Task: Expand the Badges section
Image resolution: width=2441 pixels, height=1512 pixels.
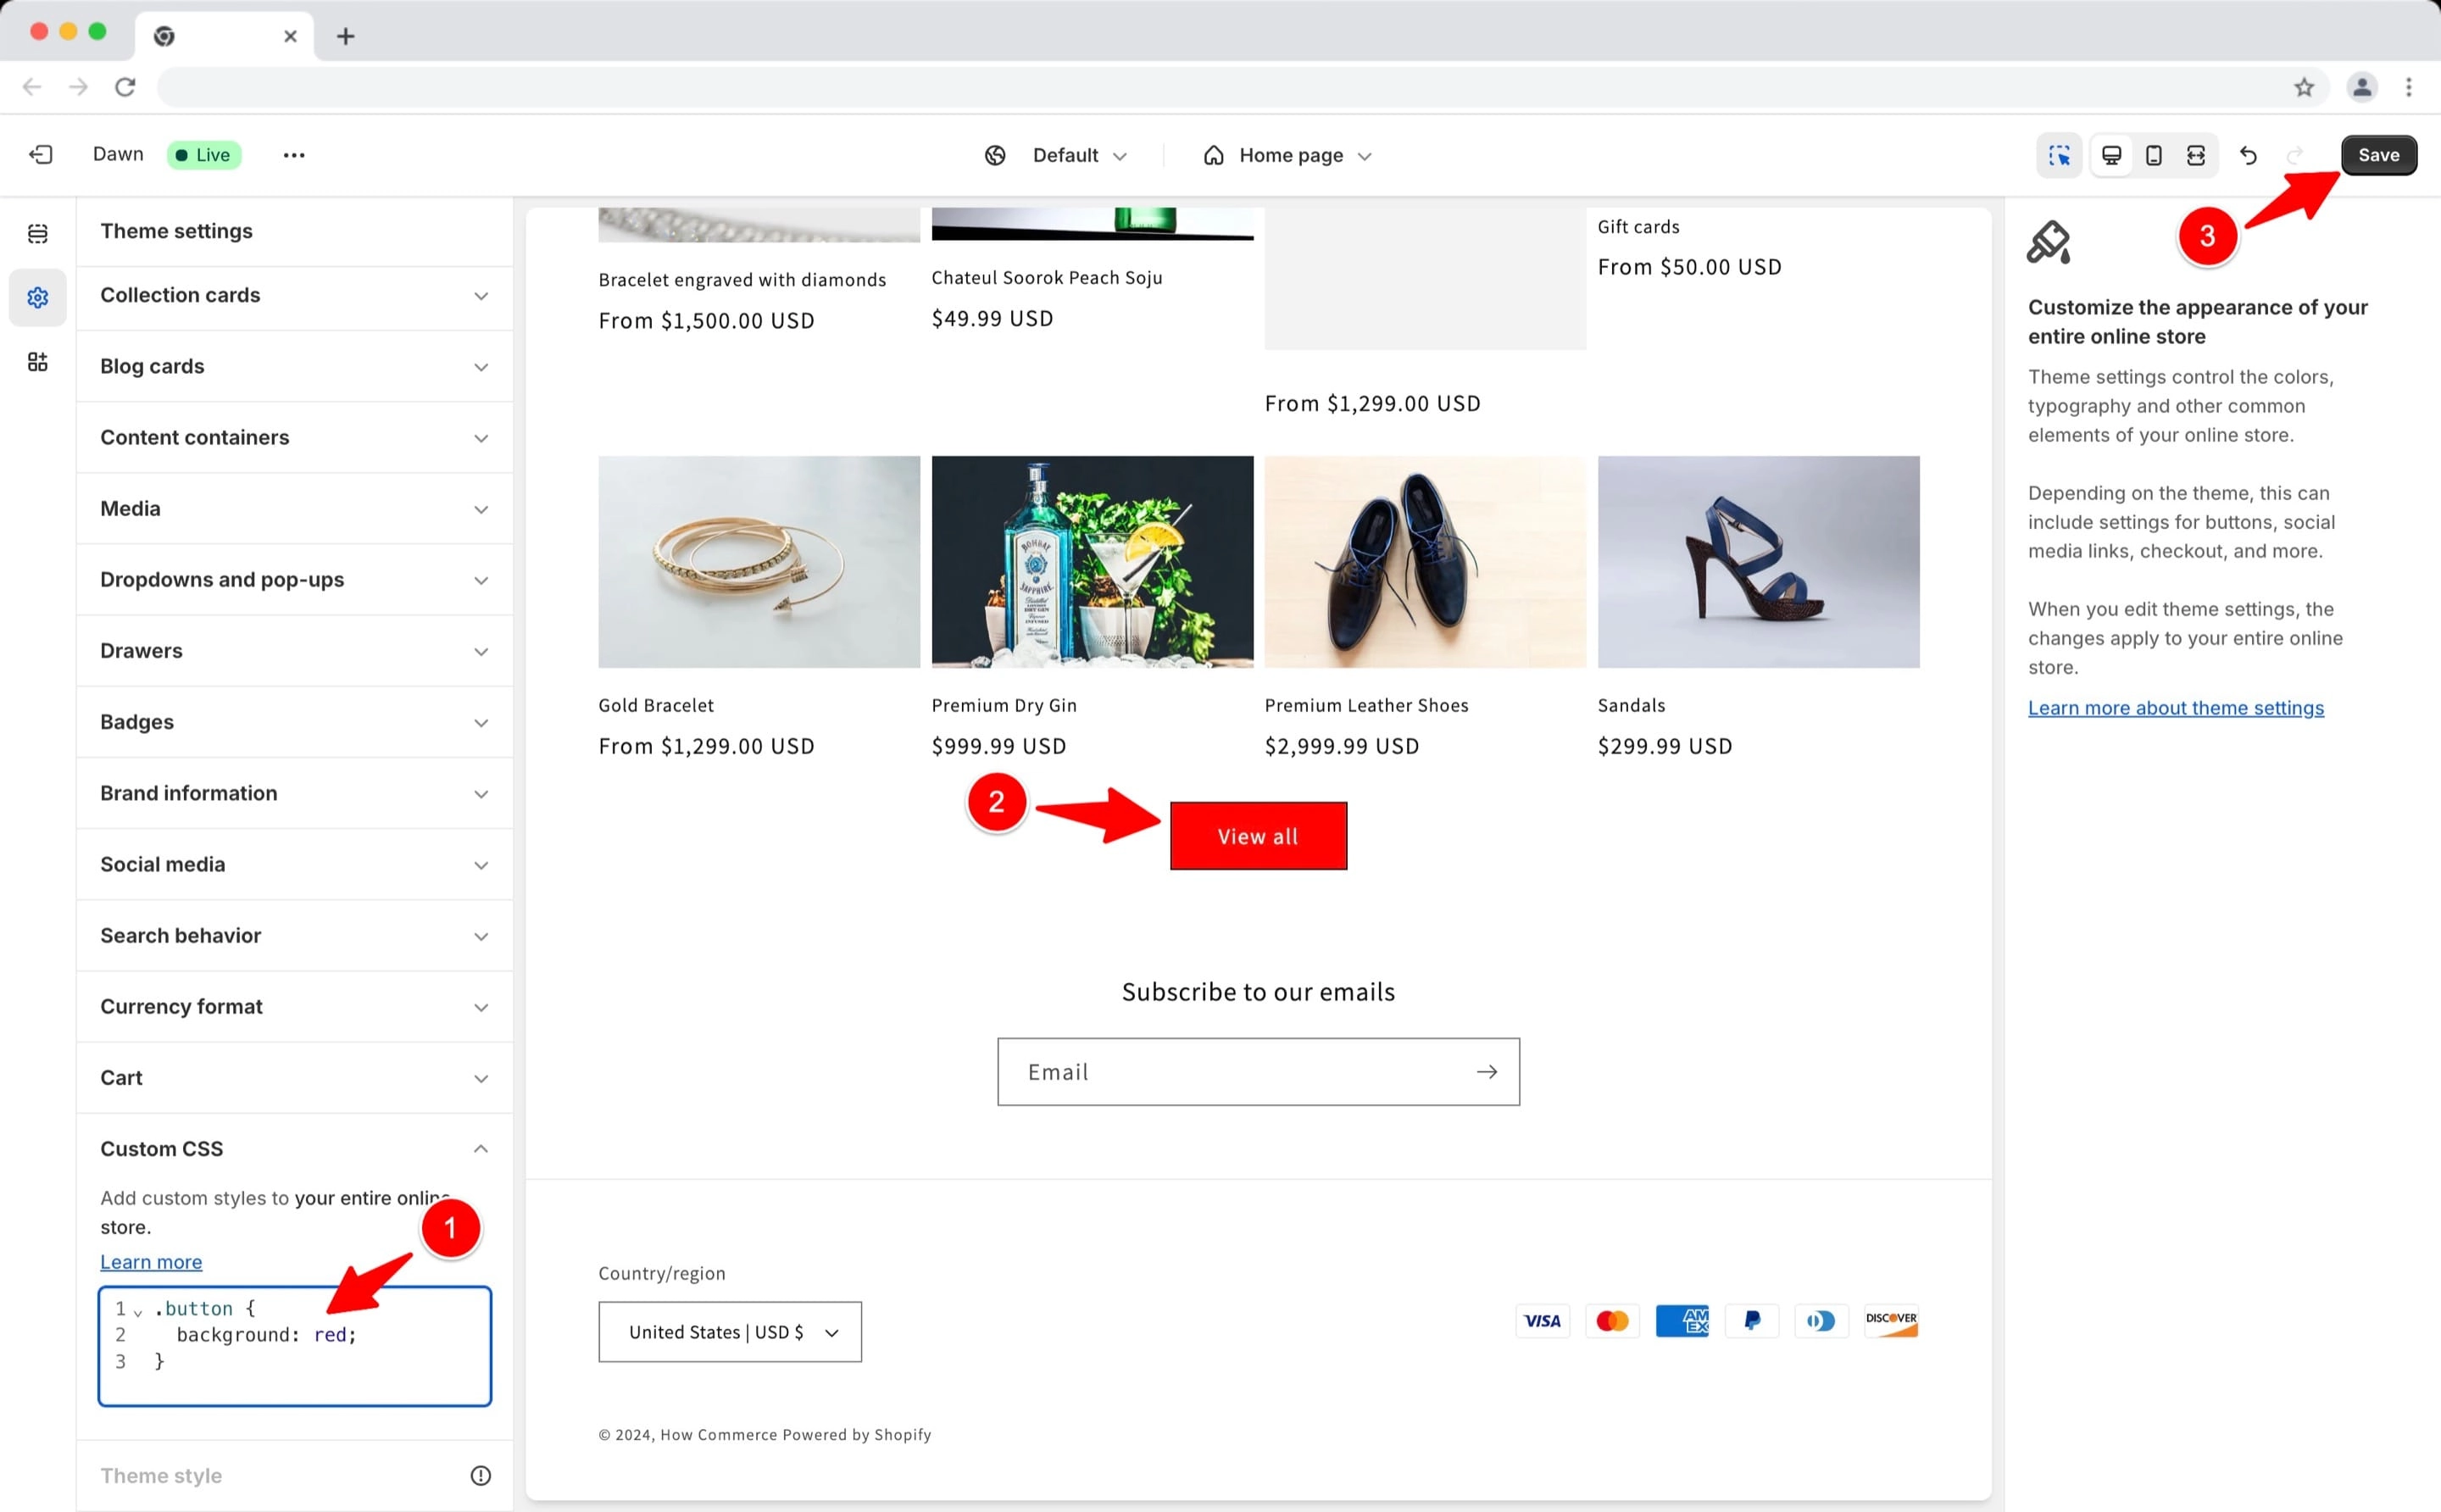Action: click(x=295, y=722)
